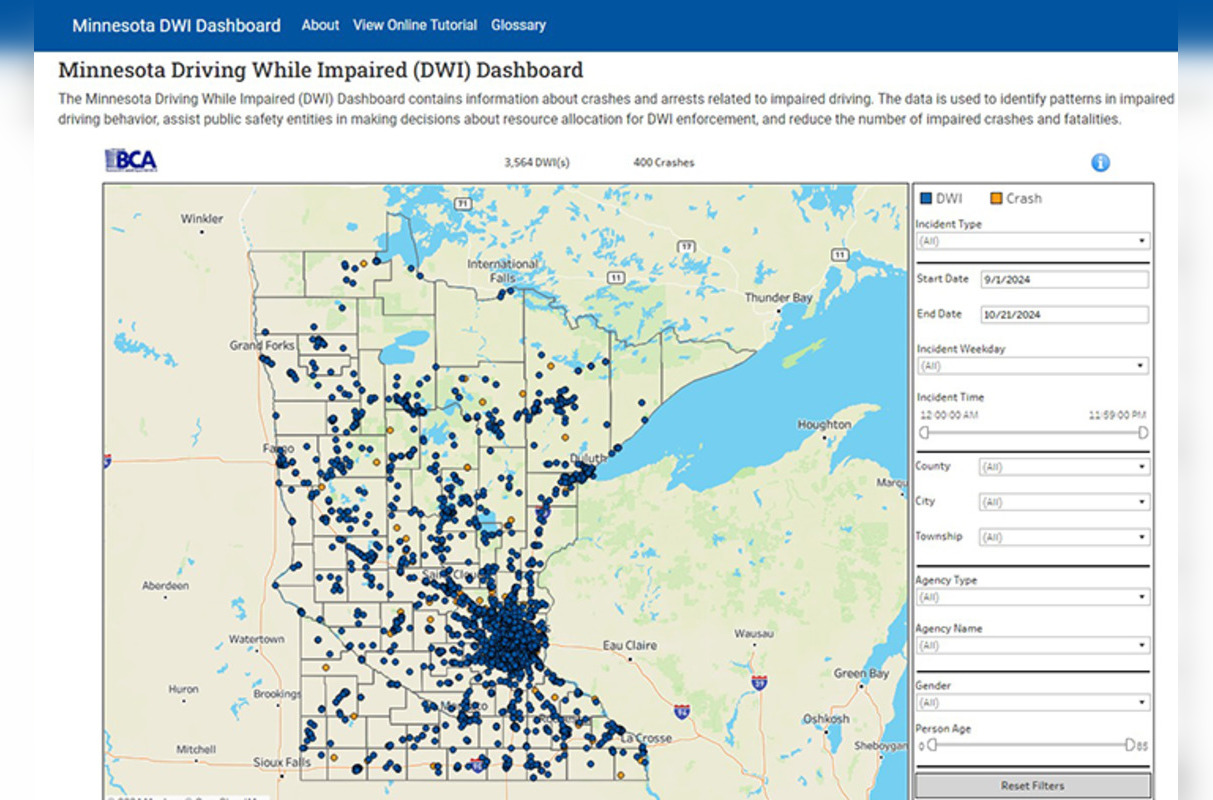Screen dimensions: 1213x800
Task: Open the Glossary page
Action: [518, 25]
